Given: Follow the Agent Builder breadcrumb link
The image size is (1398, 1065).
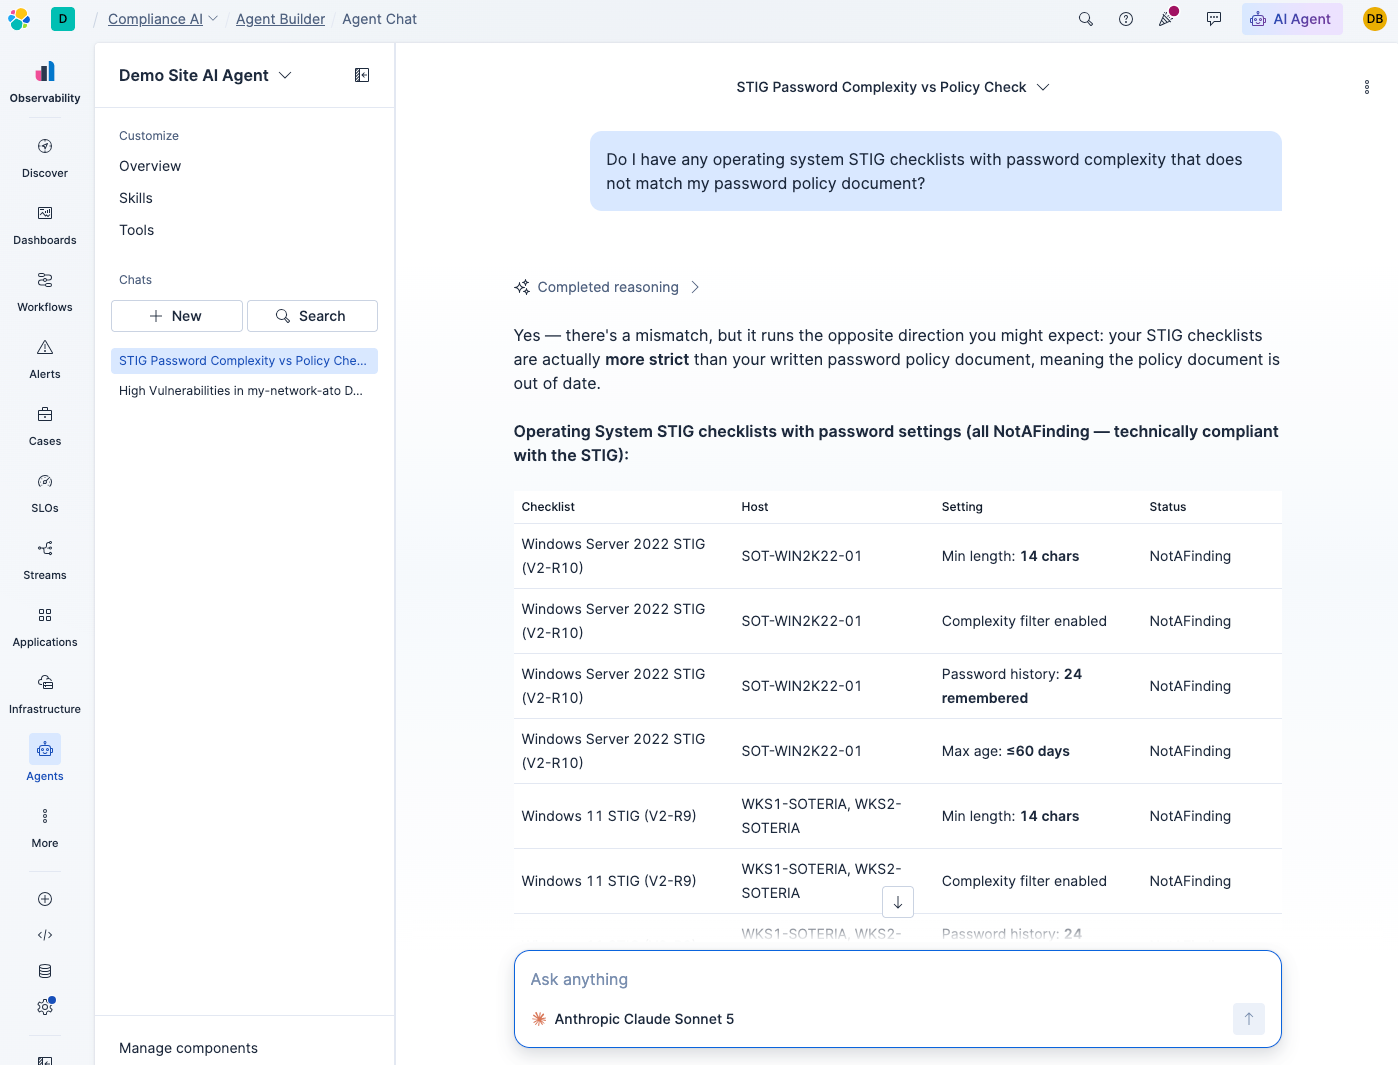Looking at the screenshot, I should [280, 19].
